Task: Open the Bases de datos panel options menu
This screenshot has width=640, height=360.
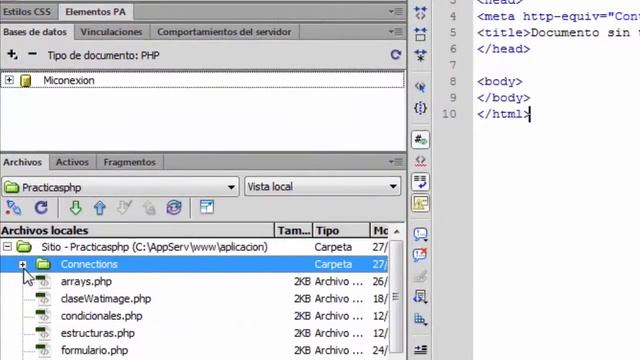Action: [396, 31]
